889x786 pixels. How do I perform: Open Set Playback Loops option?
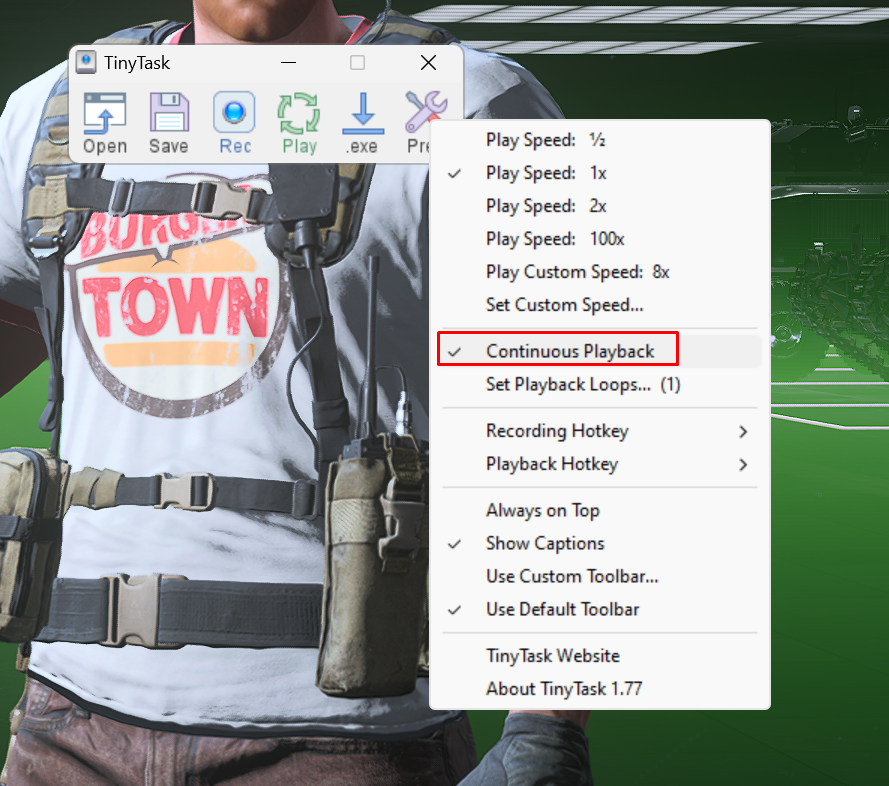(600, 384)
